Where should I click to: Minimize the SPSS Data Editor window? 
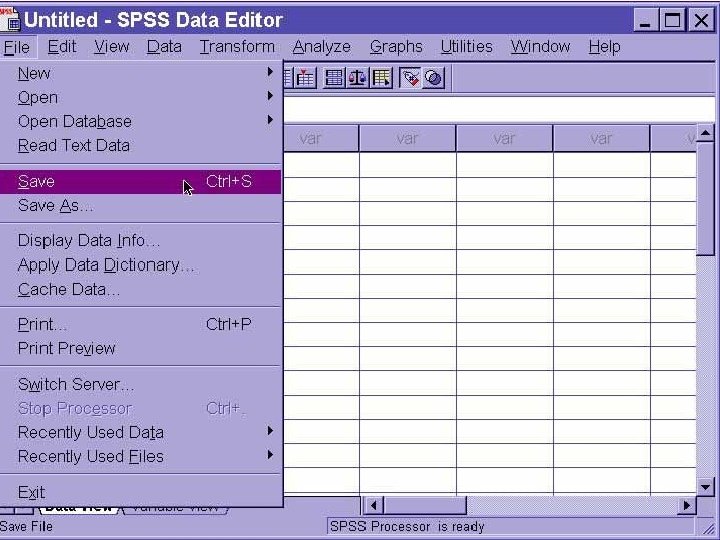pyautogui.click(x=645, y=20)
